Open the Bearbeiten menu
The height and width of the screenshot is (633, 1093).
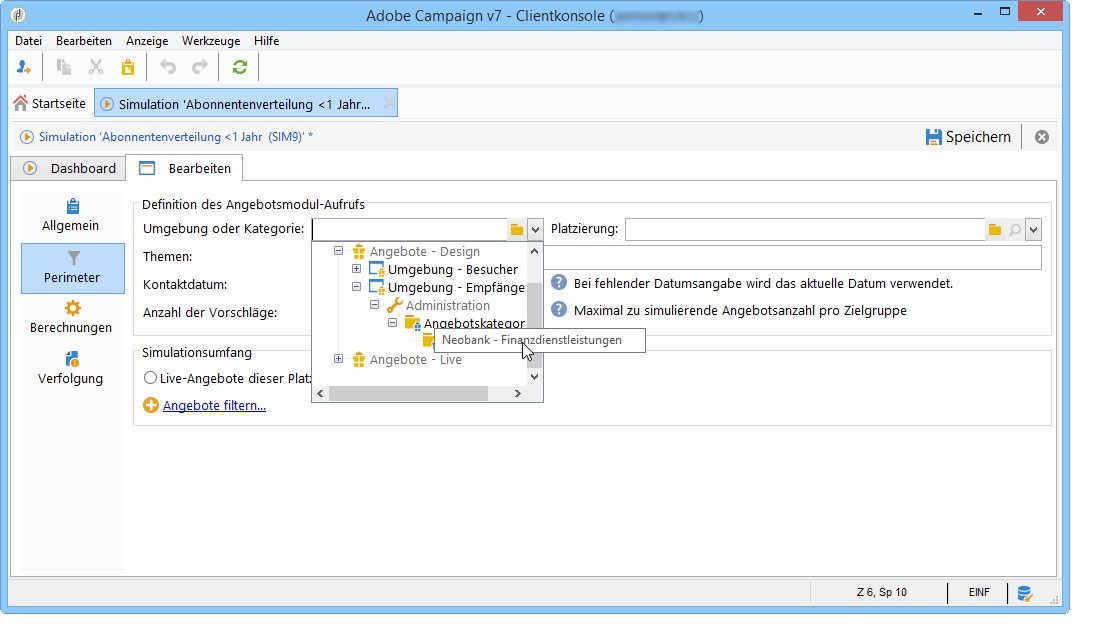(84, 41)
